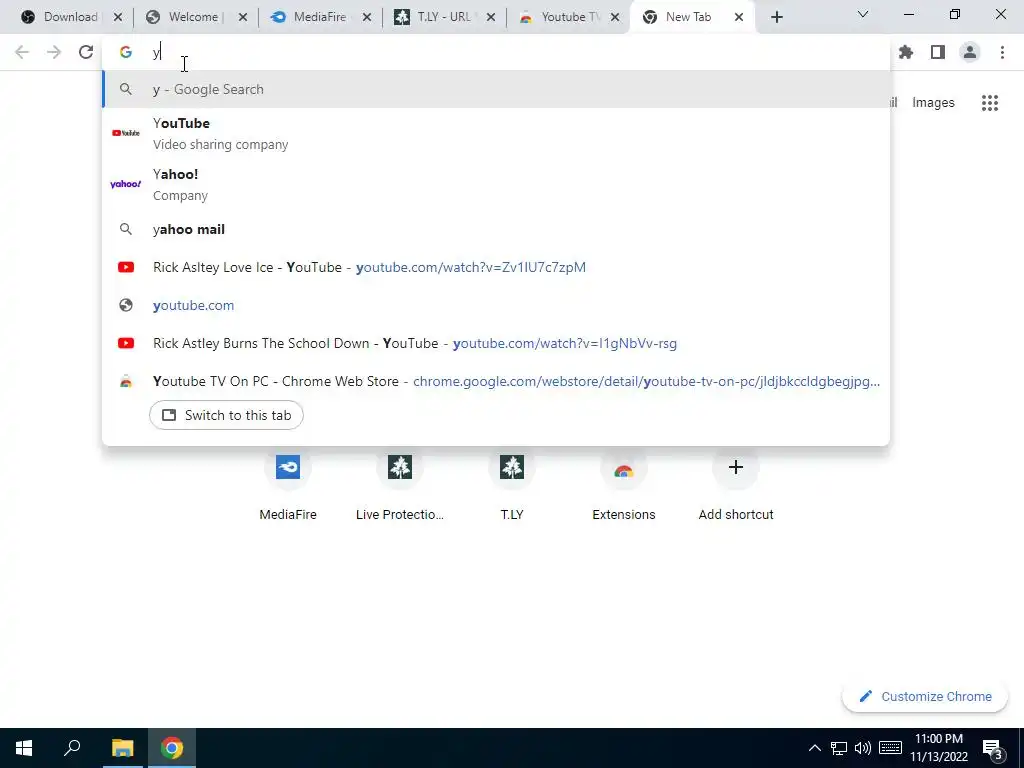Viewport: 1024px width, 768px height.
Task: Open the network tray icon
Action: [839, 748]
